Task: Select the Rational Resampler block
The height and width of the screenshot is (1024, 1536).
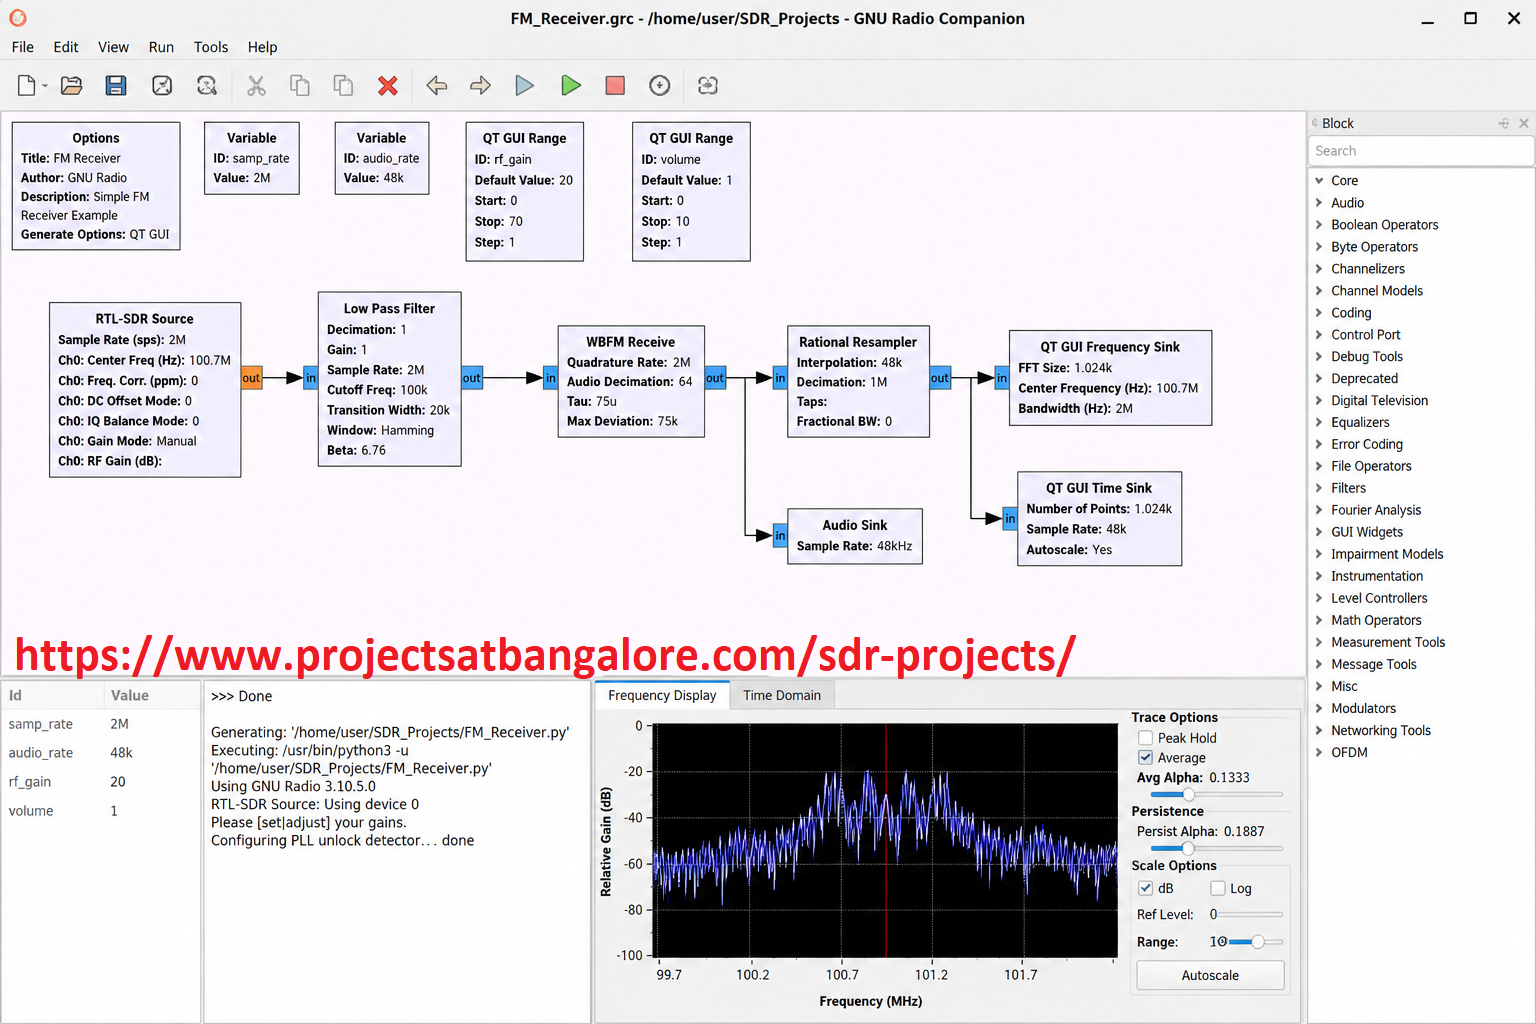Action: pos(858,381)
